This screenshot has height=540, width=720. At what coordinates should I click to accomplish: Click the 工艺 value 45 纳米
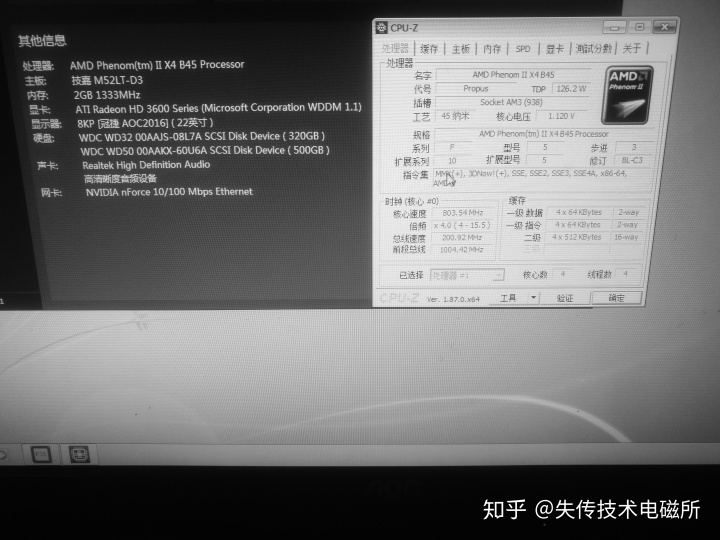(x=455, y=116)
